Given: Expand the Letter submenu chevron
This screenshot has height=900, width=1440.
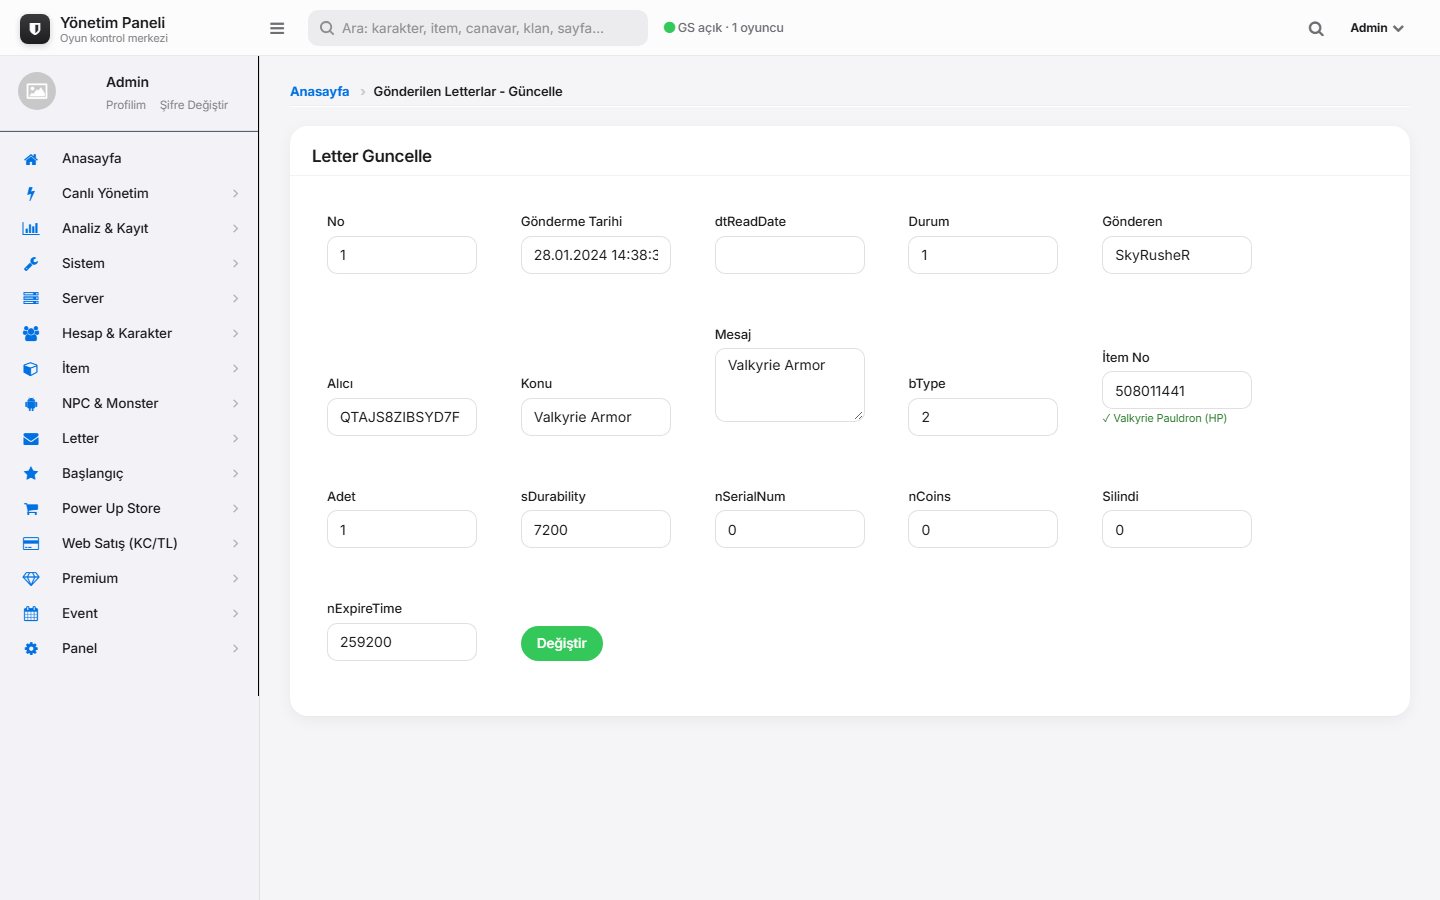Looking at the screenshot, I should 236,439.
